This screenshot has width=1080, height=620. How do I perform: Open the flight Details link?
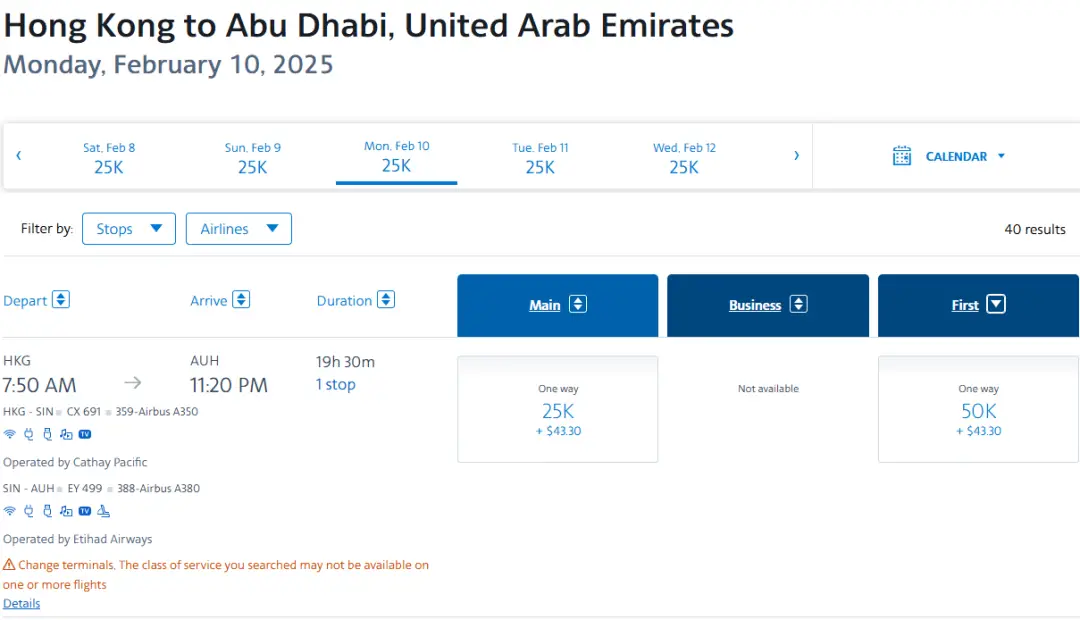point(21,604)
